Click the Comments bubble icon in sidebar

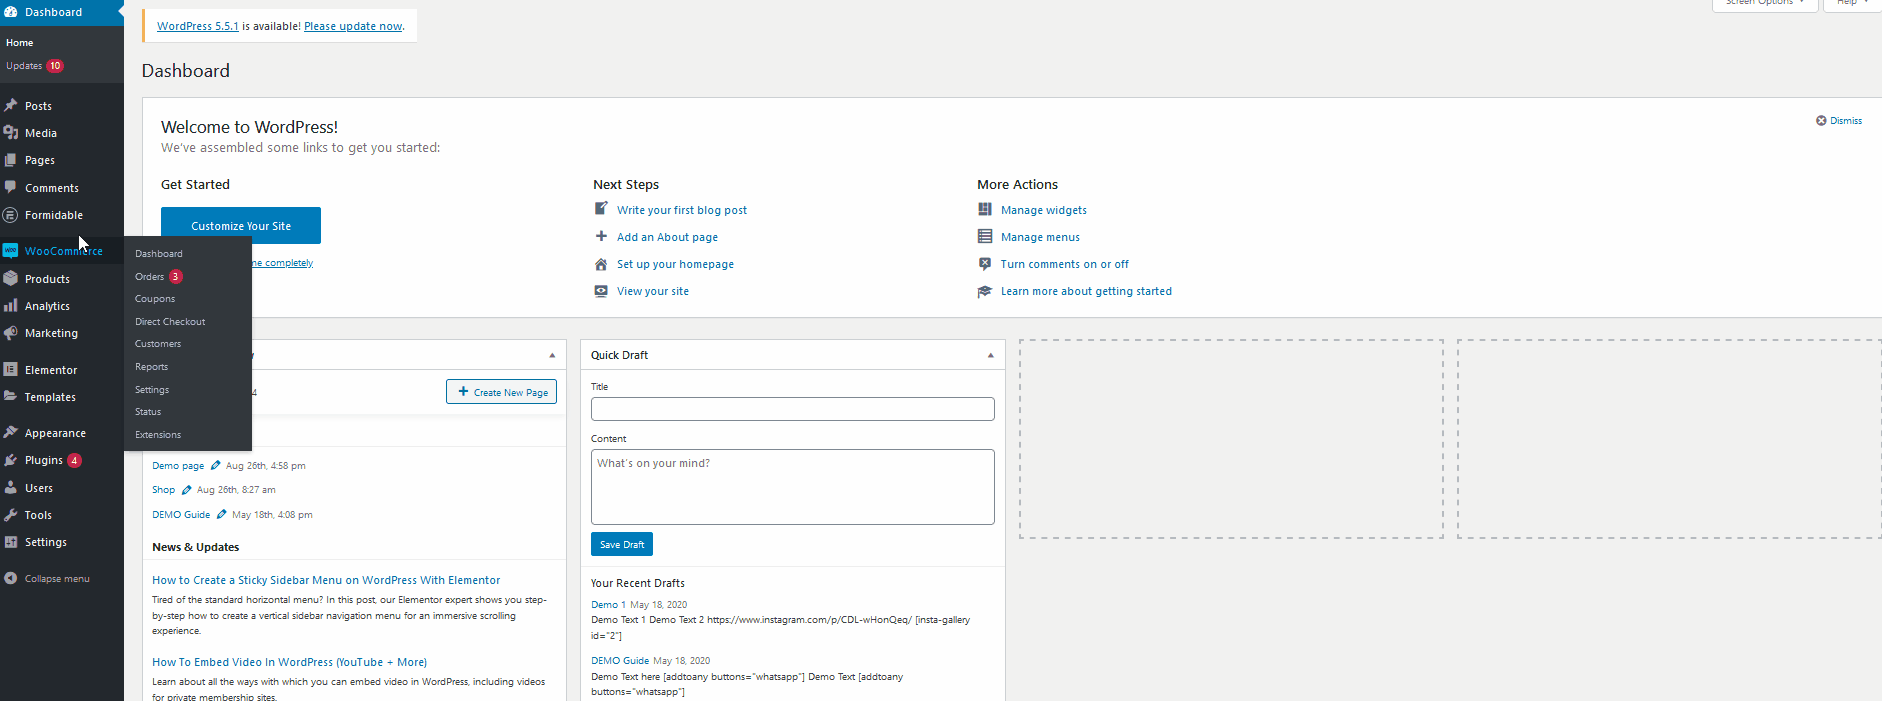[11, 187]
